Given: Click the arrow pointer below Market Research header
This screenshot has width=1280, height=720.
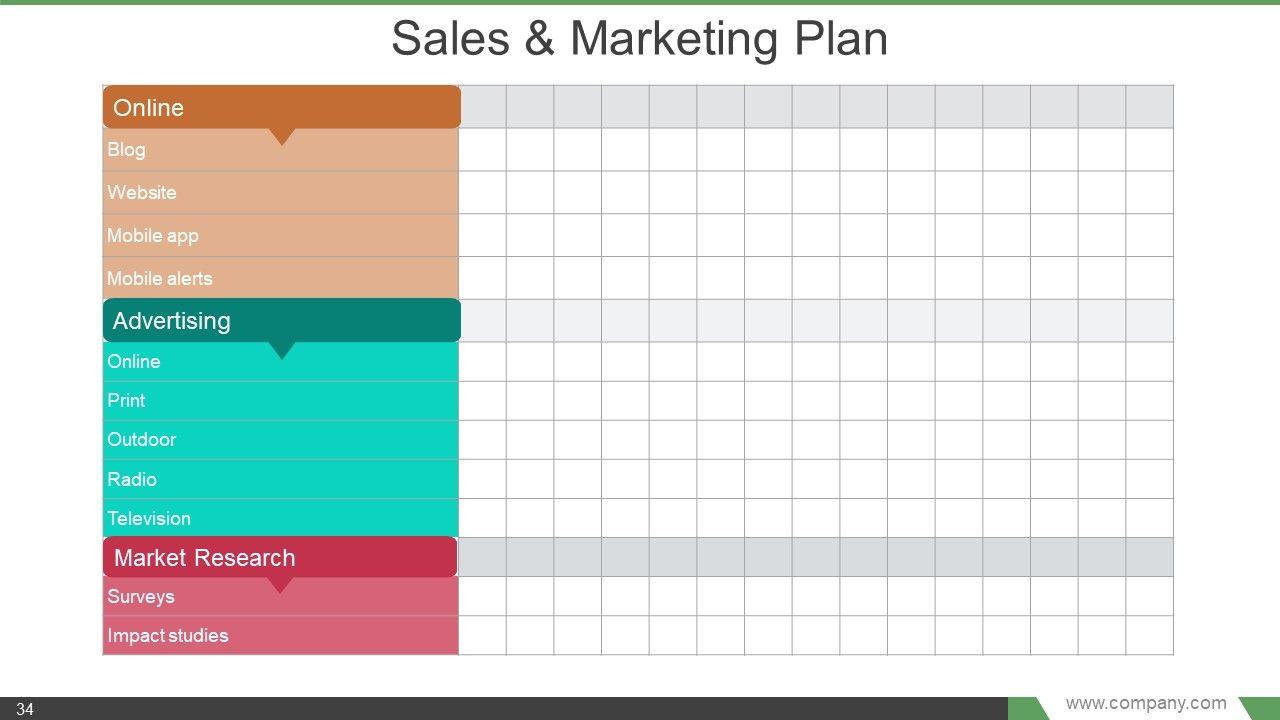Looking at the screenshot, I should (280, 585).
